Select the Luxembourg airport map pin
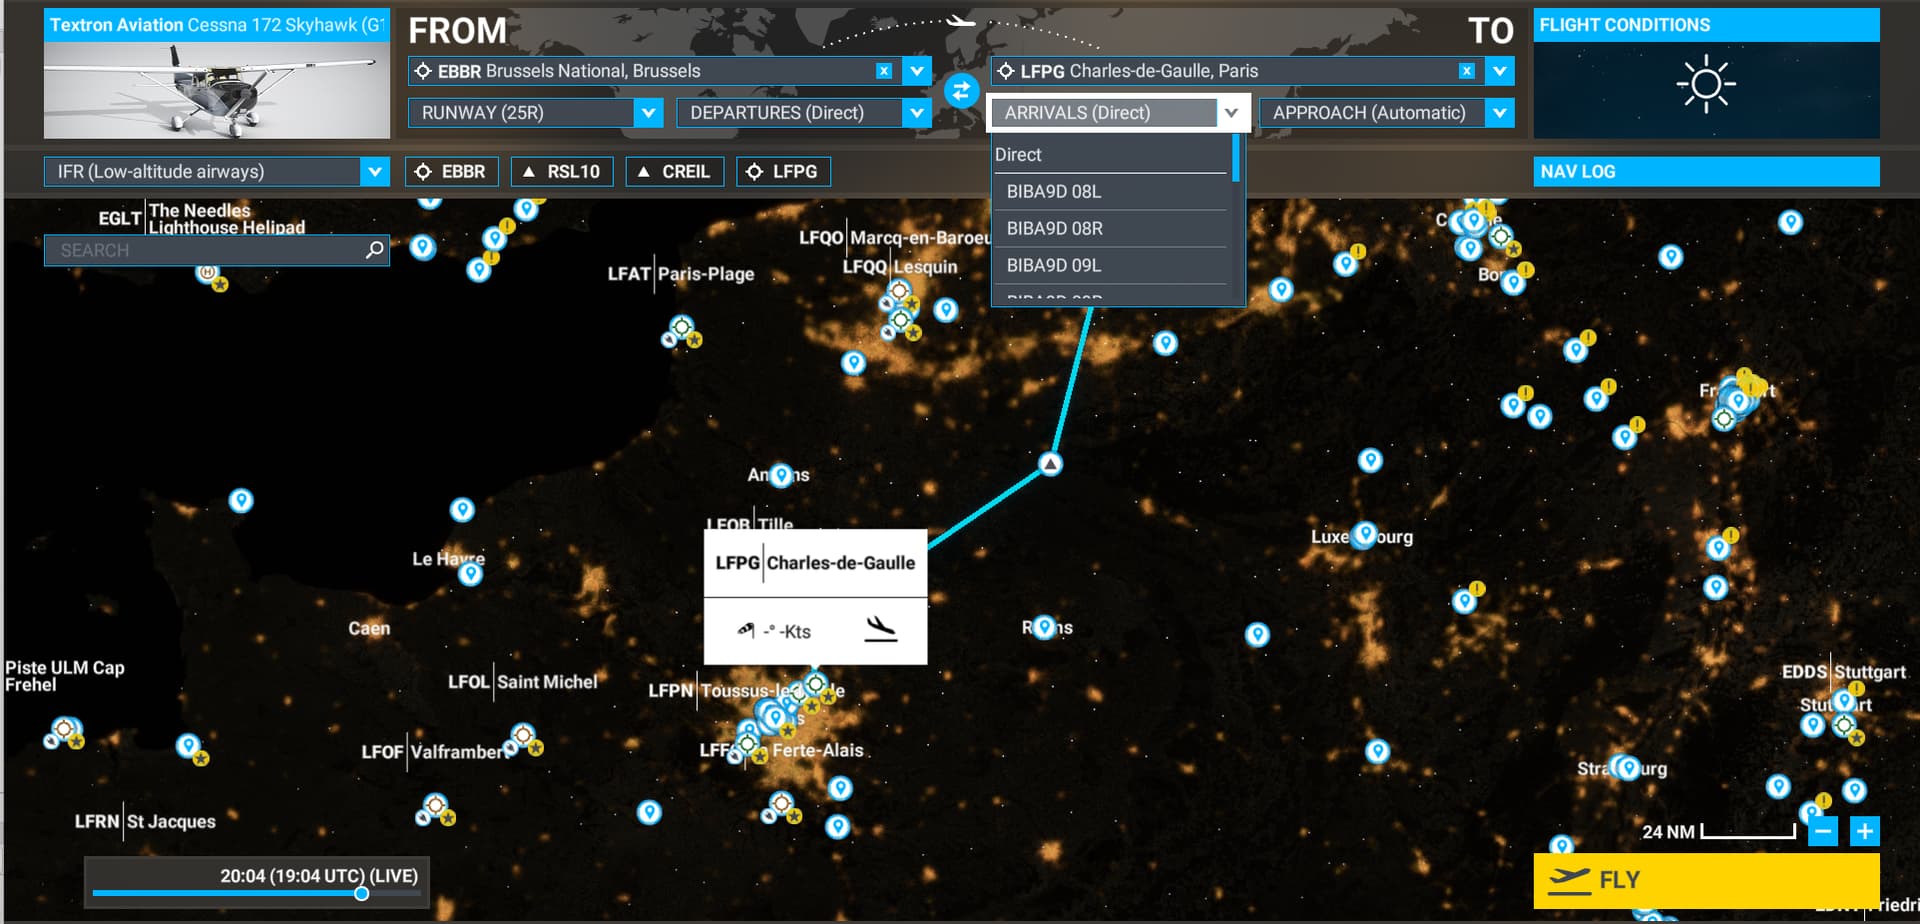 [x=1364, y=535]
